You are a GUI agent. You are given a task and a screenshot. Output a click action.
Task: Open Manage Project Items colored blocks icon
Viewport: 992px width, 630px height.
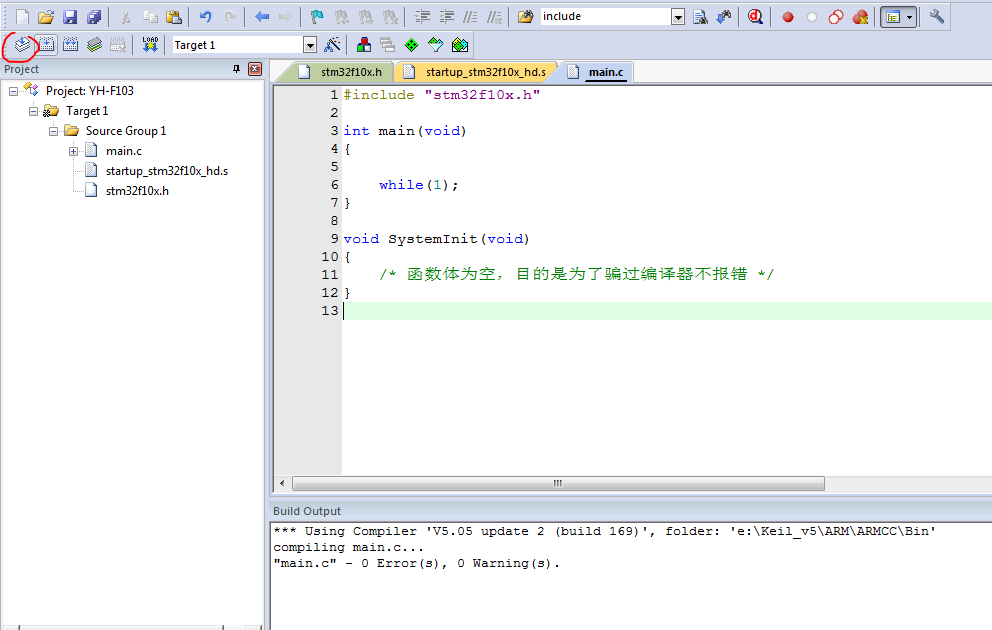tap(363, 45)
